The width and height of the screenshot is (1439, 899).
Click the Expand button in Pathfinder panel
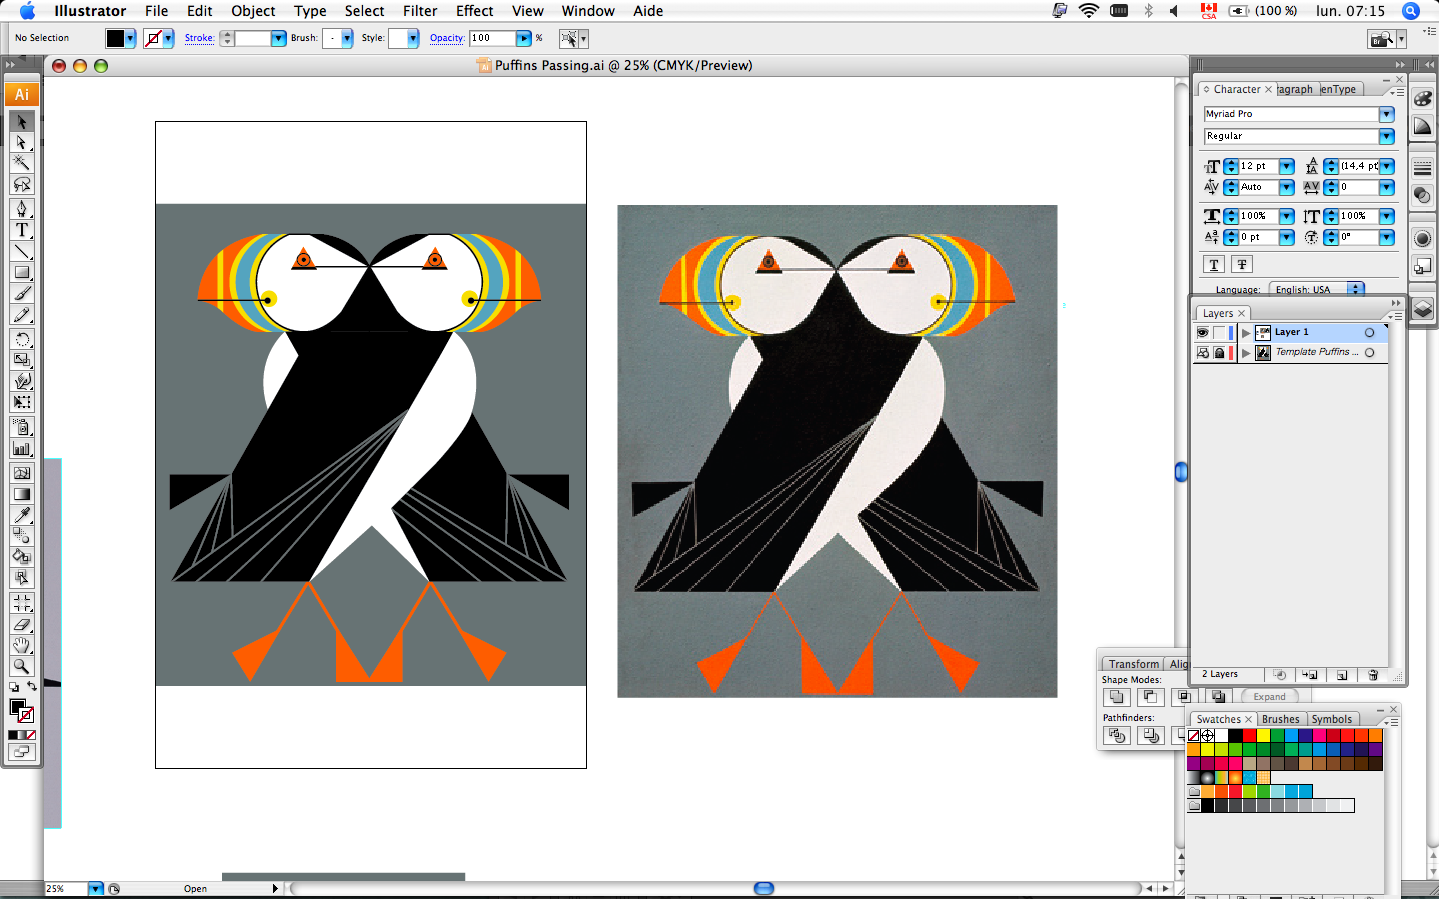click(x=1270, y=697)
